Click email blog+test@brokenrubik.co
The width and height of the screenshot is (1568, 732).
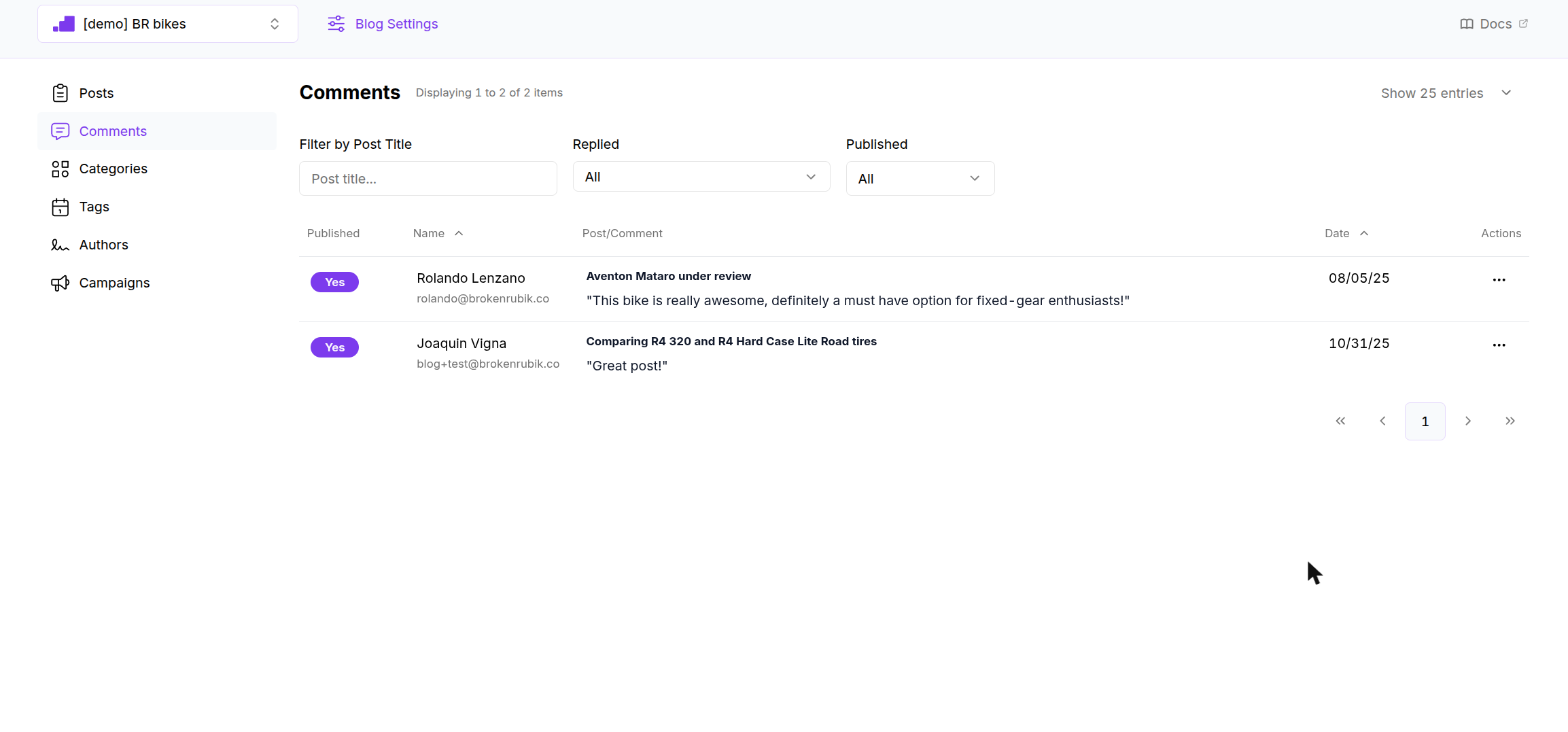[x=488, y=364]
